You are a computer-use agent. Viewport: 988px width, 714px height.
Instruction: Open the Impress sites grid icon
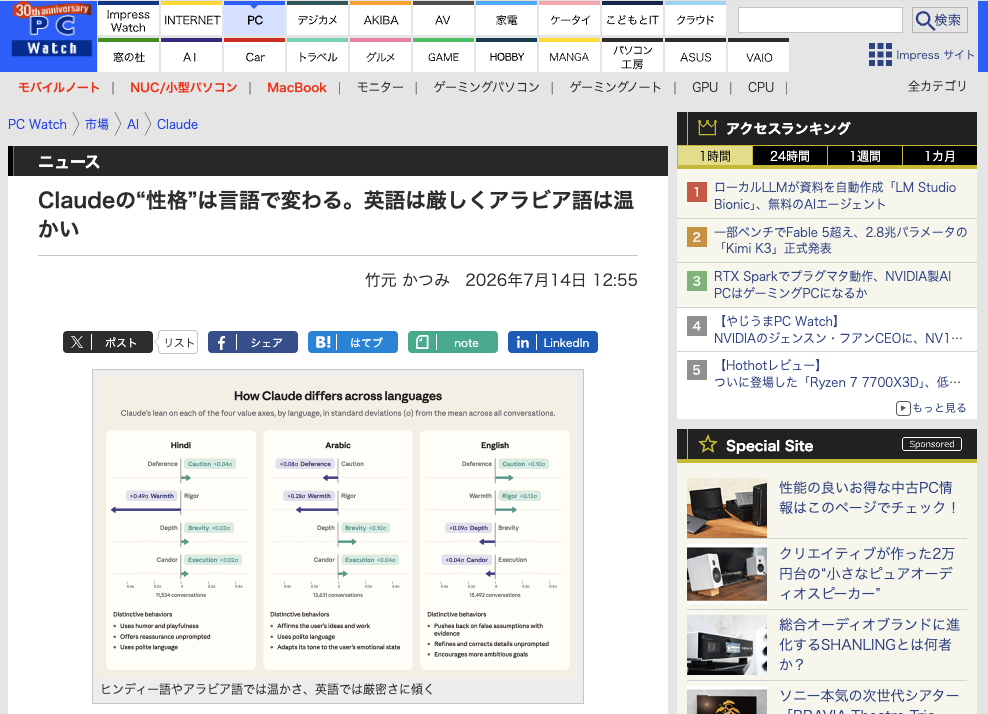tap(880, 55)
